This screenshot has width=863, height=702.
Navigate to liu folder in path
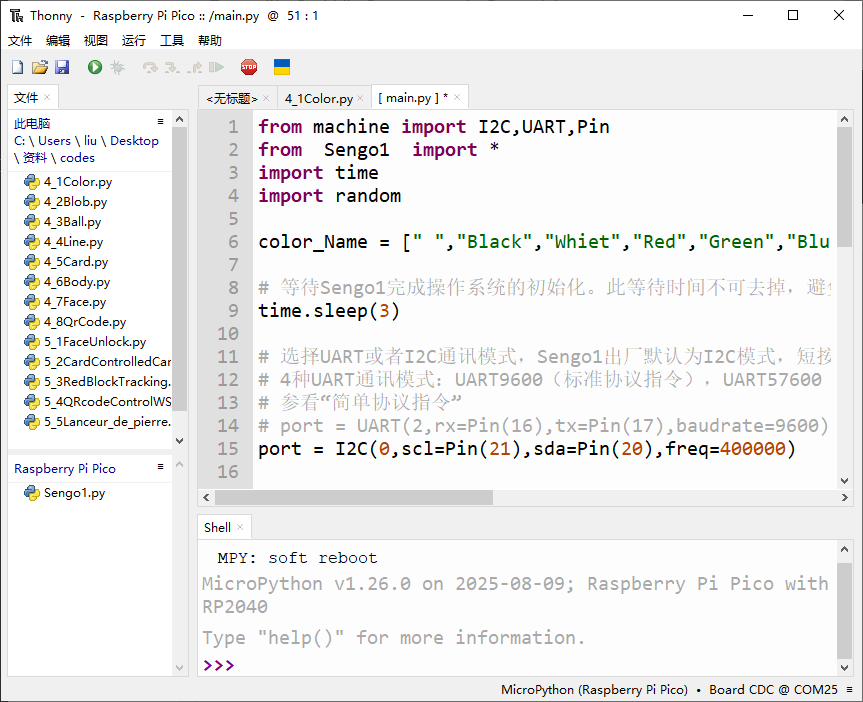coord(90,141)
